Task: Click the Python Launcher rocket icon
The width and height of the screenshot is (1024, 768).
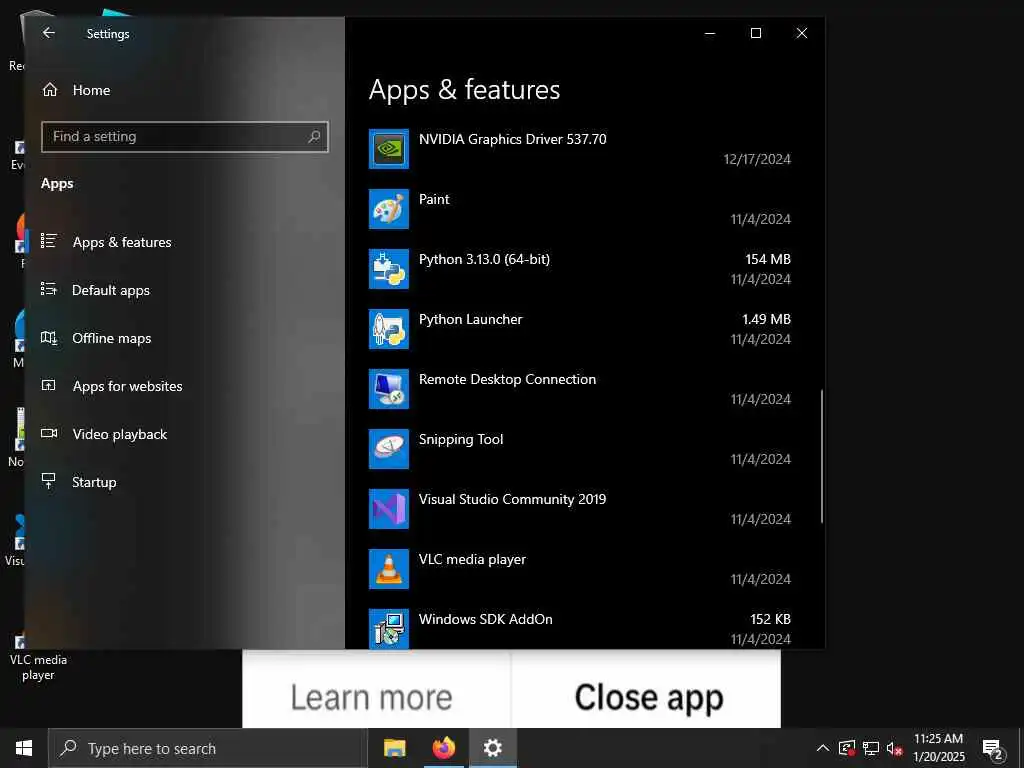Action: point(389,329)
